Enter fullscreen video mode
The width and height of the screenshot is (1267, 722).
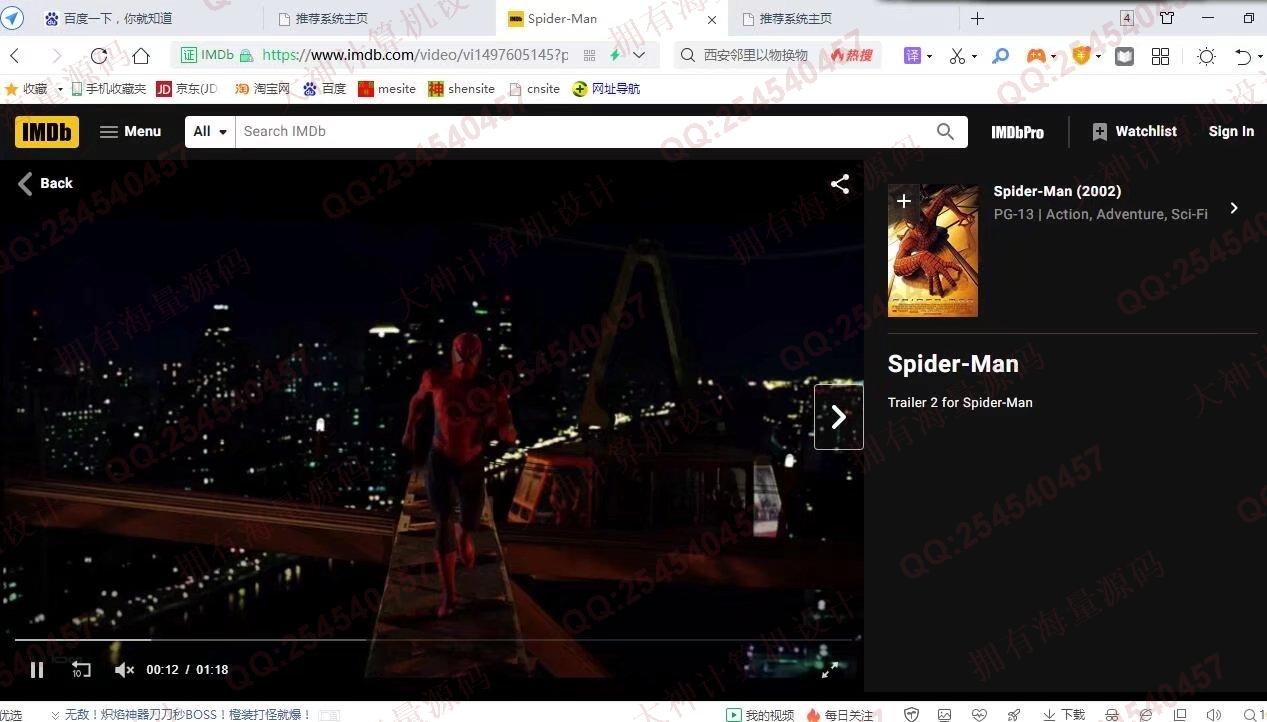pyautogui.click(x=830, y=670)
